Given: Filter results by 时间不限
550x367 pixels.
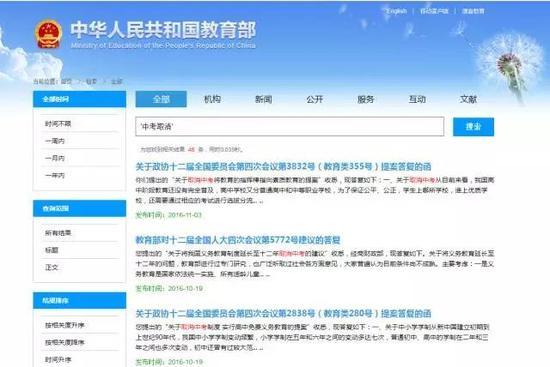Looking at the screenshot, I should click(58, 124).
